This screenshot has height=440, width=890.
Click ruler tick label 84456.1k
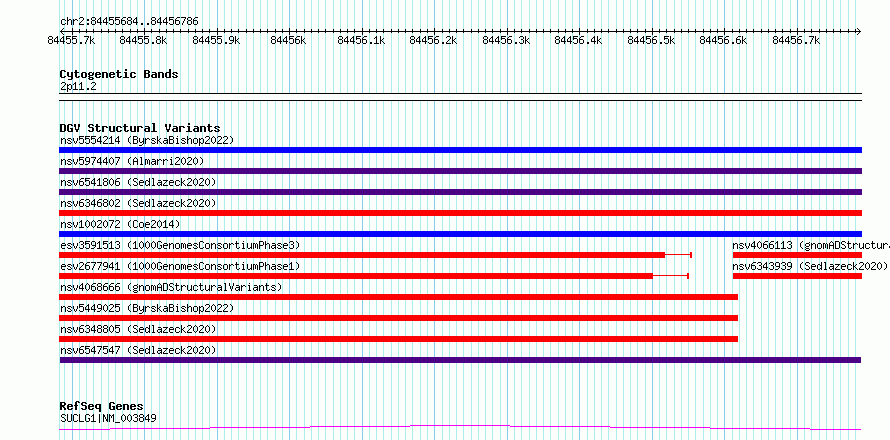[361, 40]
